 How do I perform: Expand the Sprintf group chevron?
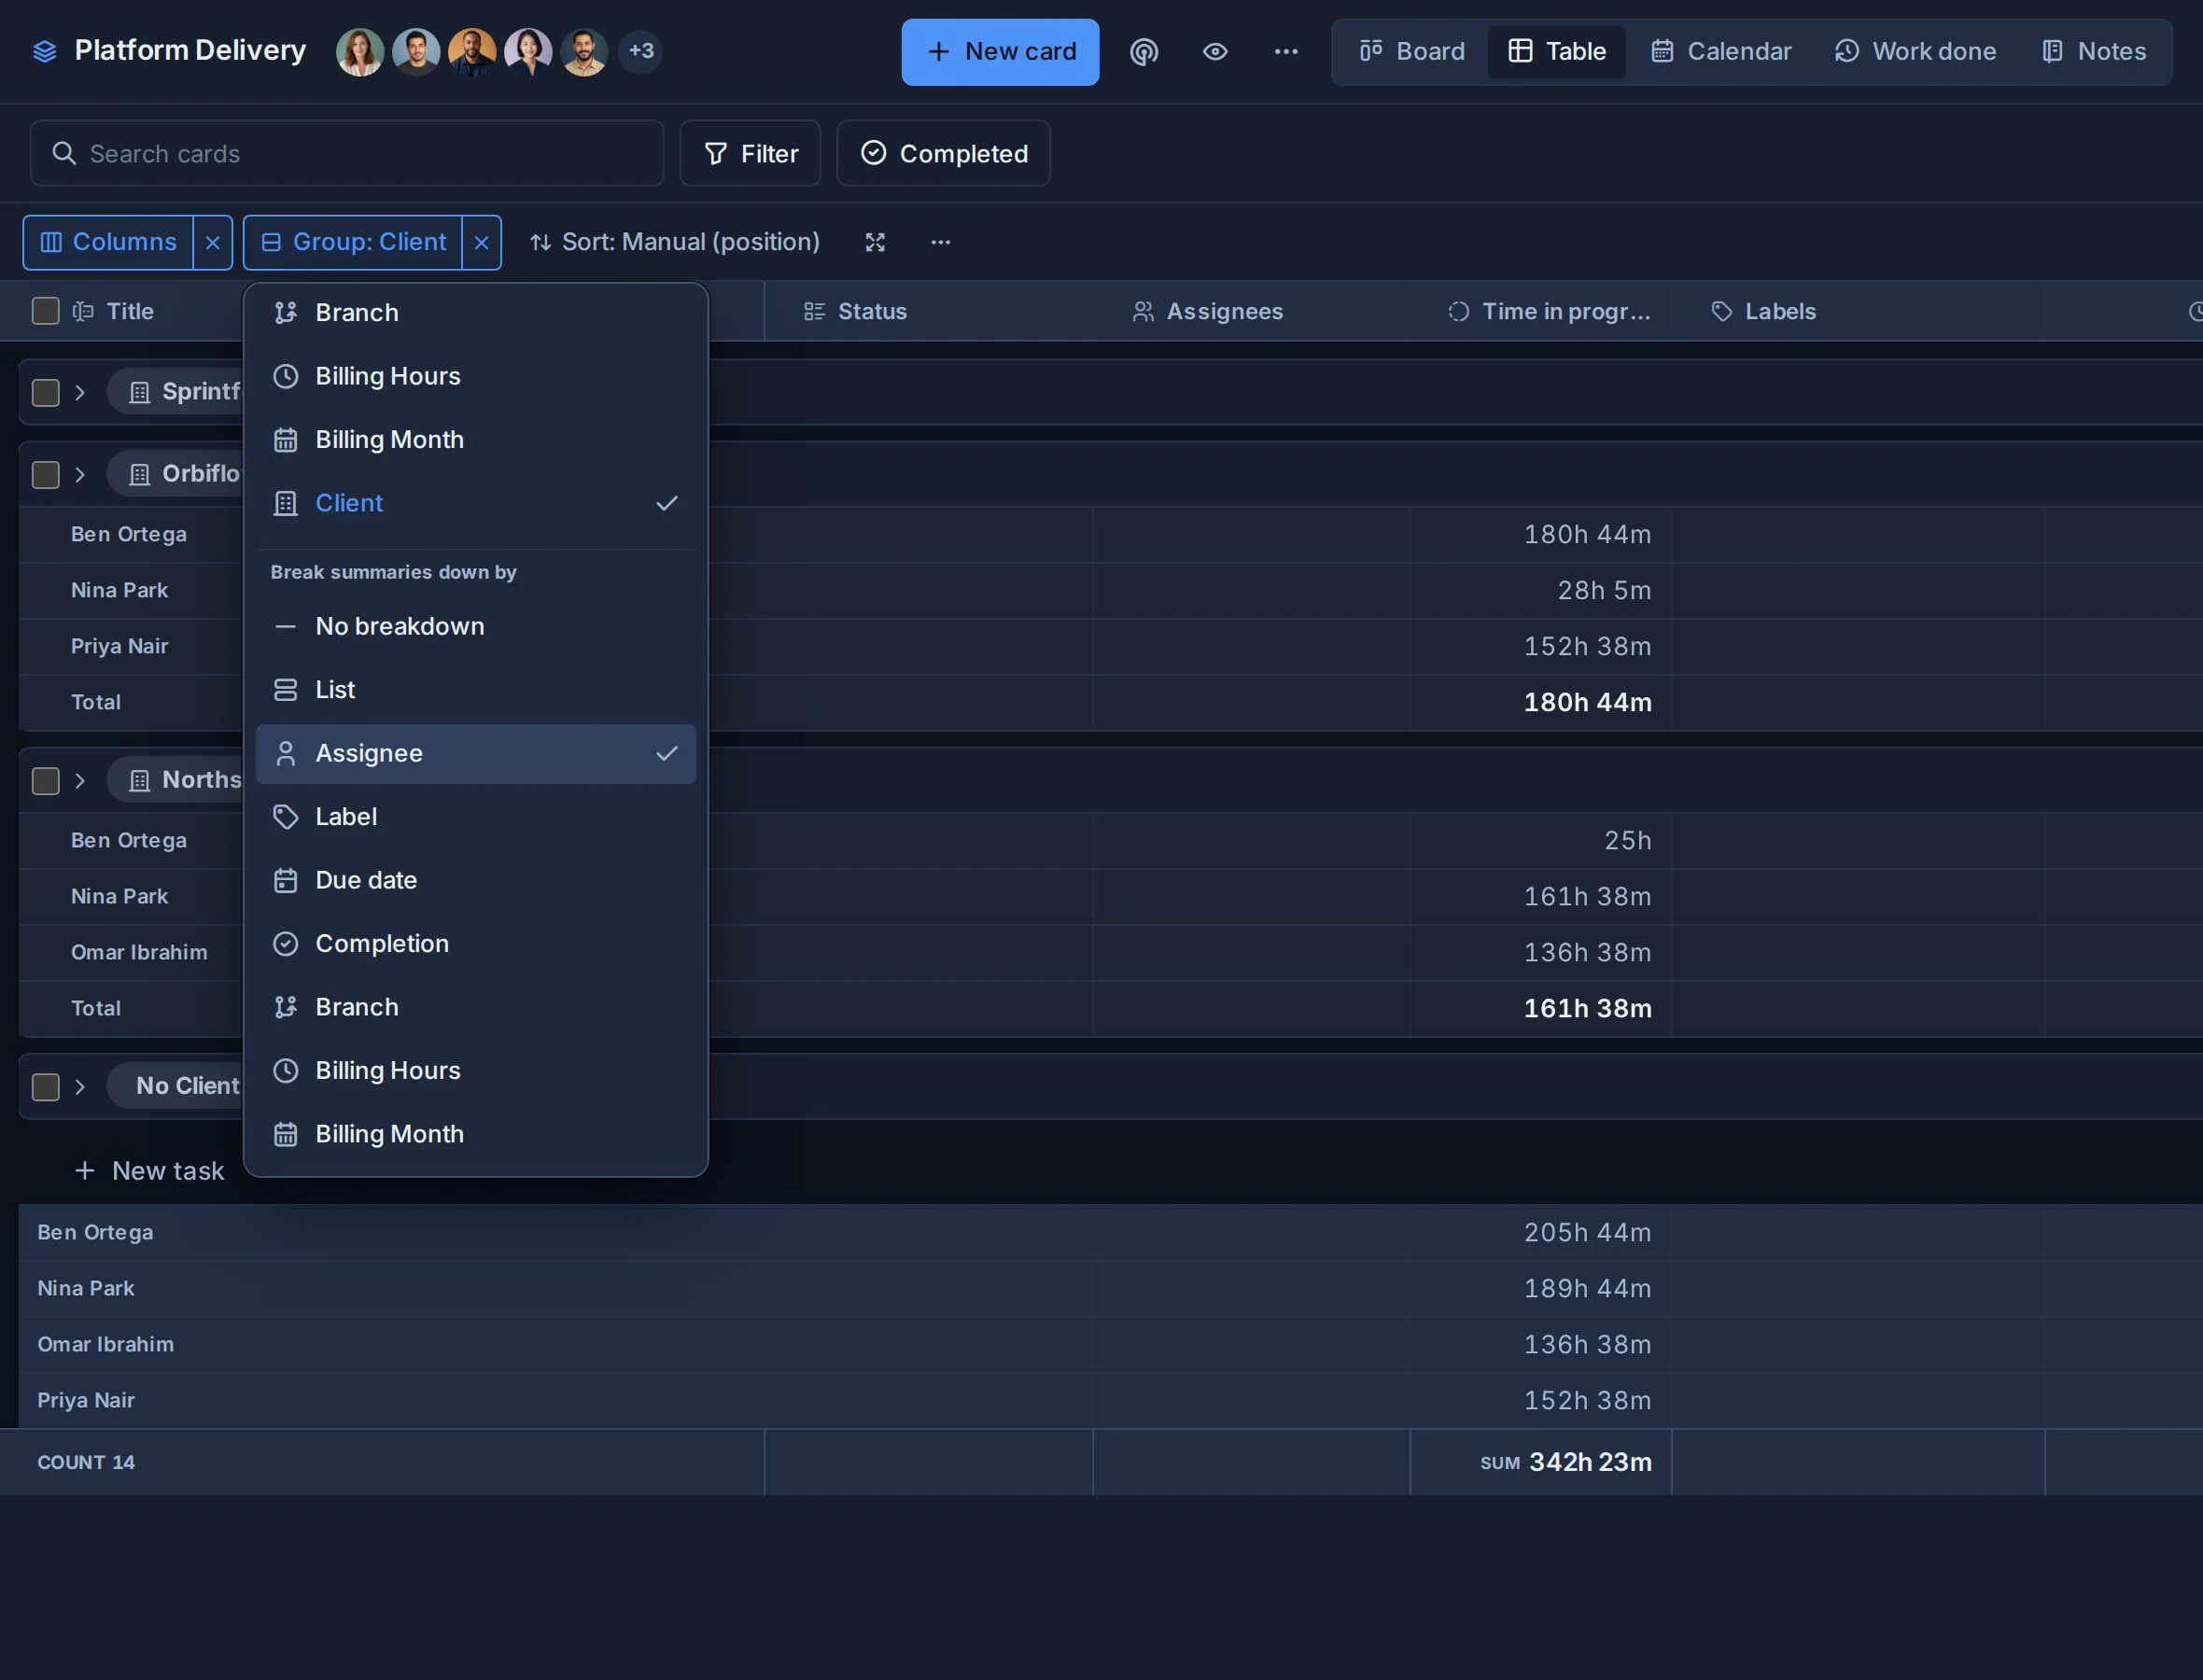coord(80,392)
